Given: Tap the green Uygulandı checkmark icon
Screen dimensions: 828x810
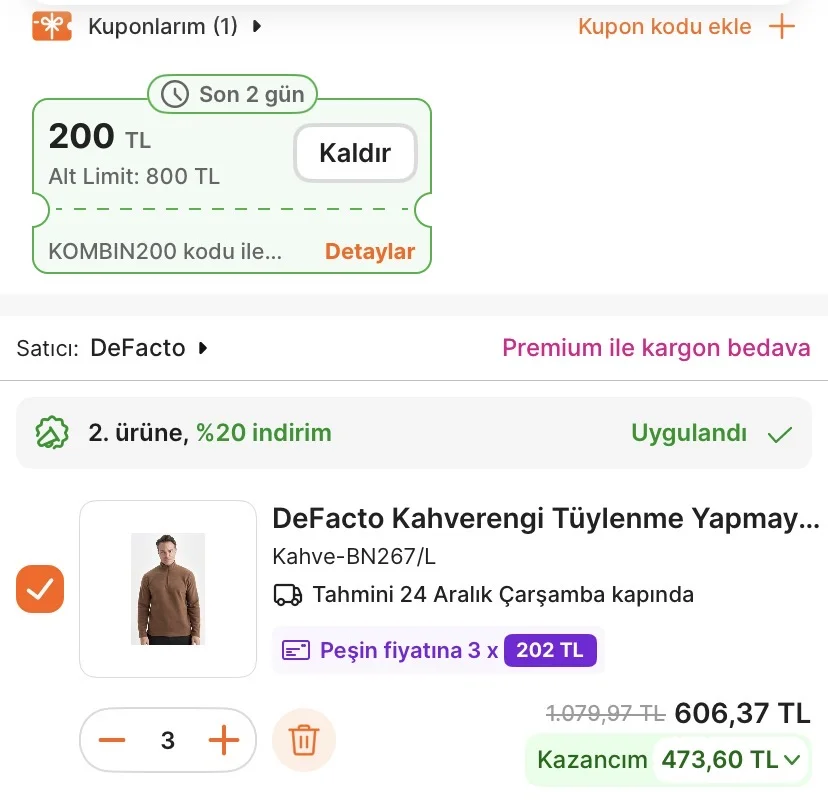Looking at the screenshot, I should [779, 434].
